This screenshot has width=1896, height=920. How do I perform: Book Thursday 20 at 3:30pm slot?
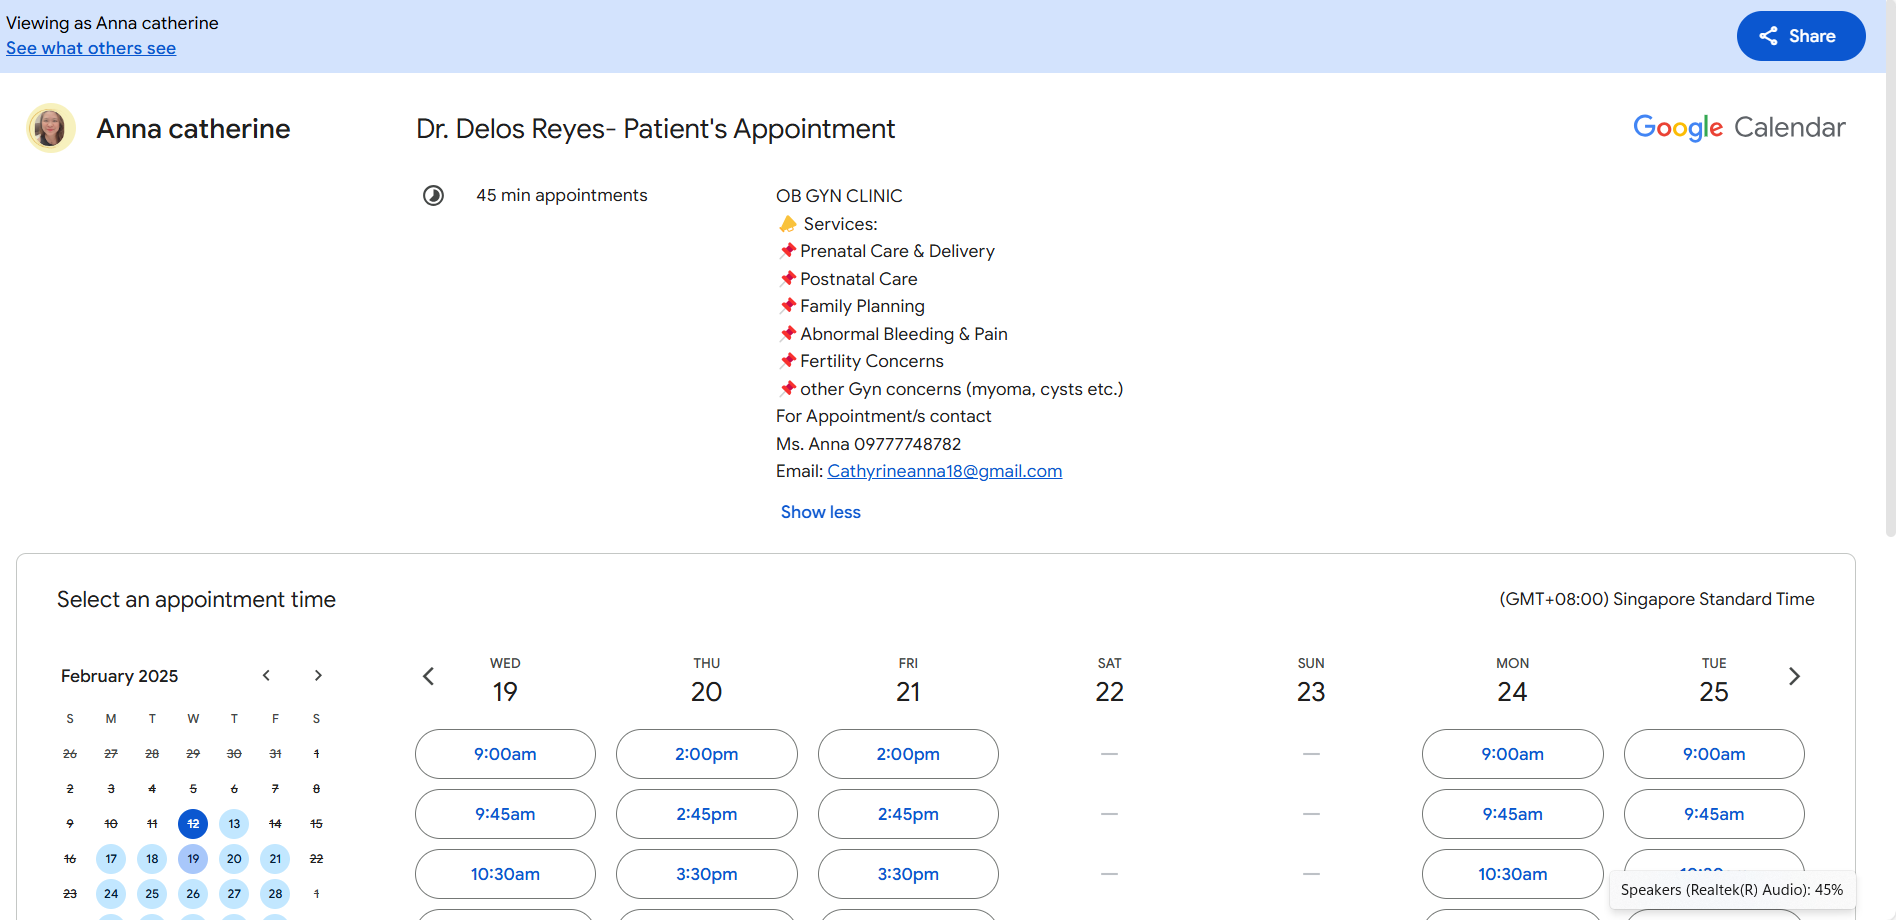pos(707,874)
